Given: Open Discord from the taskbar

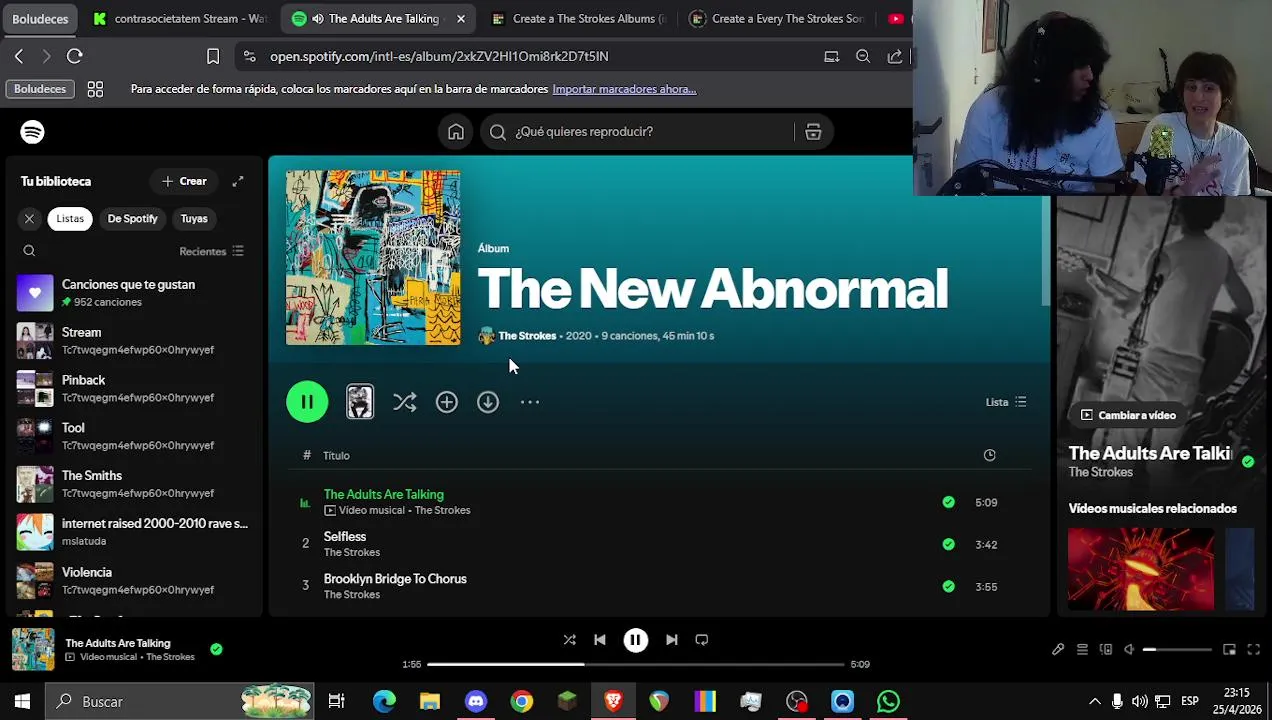Looking at the screenshot, I should click(476, 702).
